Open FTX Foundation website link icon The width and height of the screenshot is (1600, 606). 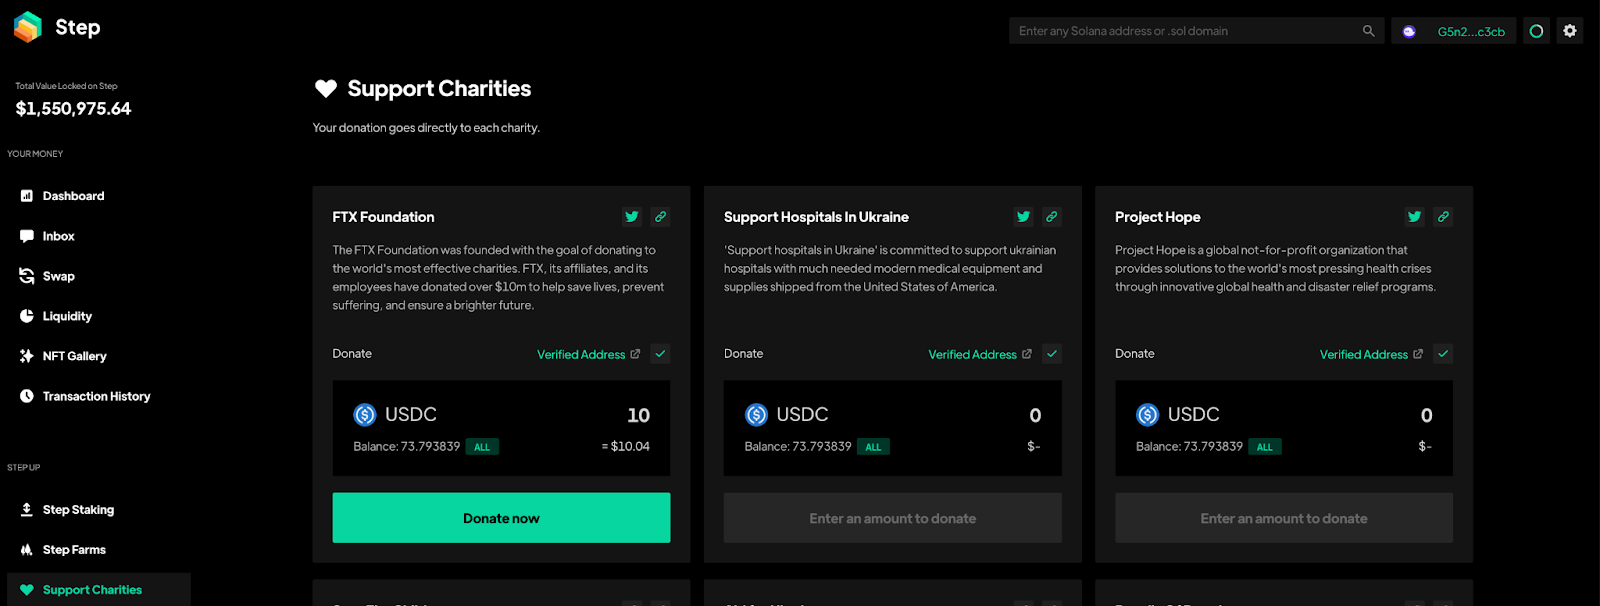660,216
